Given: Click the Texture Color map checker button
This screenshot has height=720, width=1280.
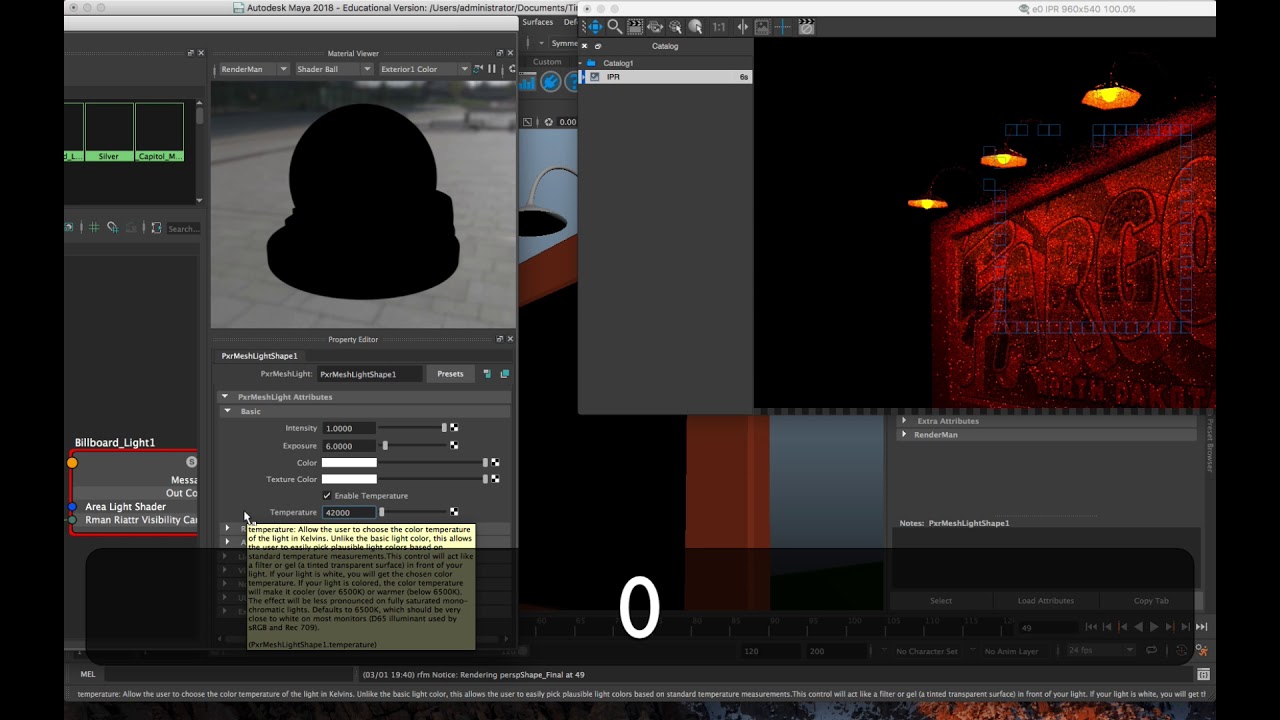Looking at the screenshot, I should click(495, 479).
